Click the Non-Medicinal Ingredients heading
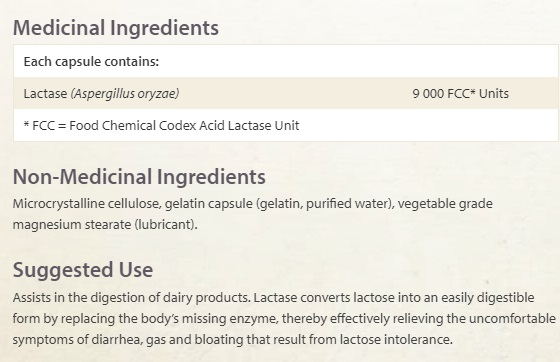 [139, 177]
